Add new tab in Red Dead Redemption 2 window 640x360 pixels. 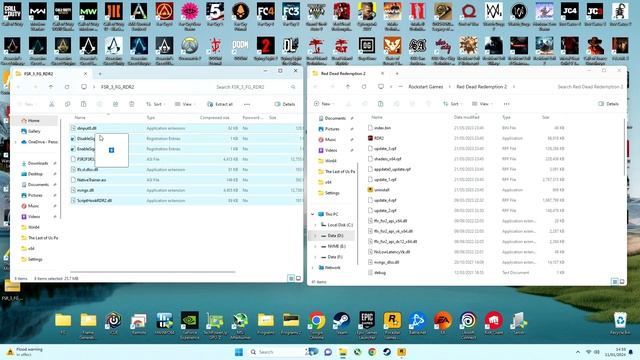pos(397,73)
